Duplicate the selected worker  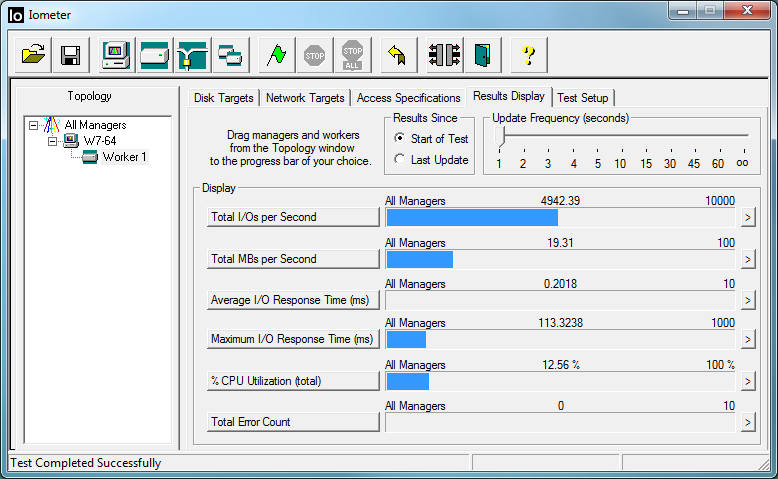230,55
